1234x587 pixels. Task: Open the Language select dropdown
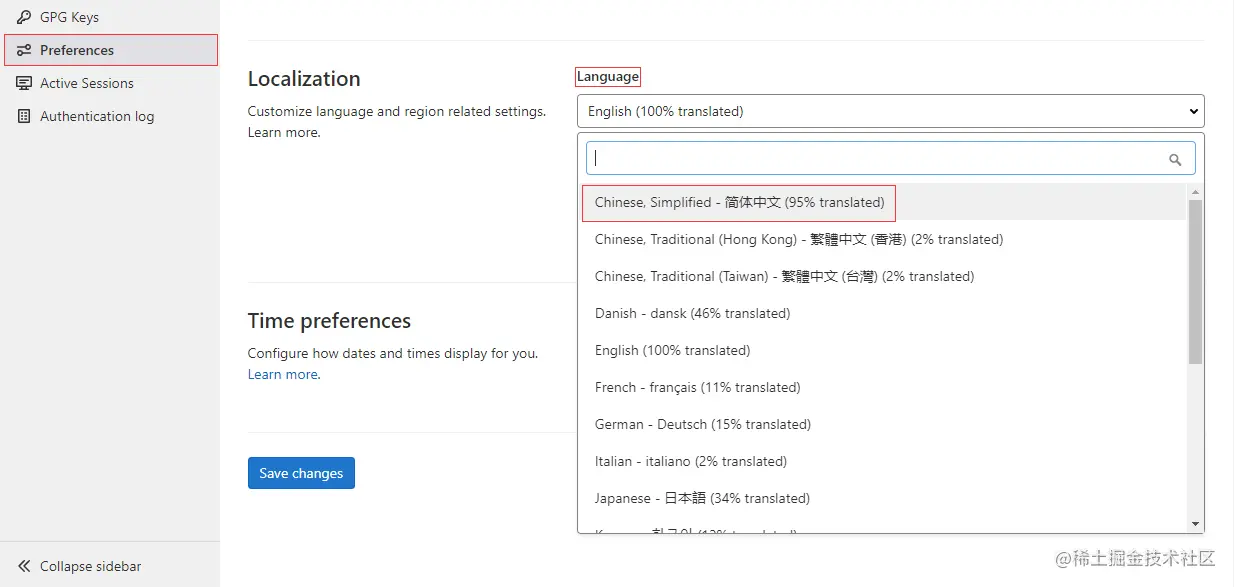890,111
